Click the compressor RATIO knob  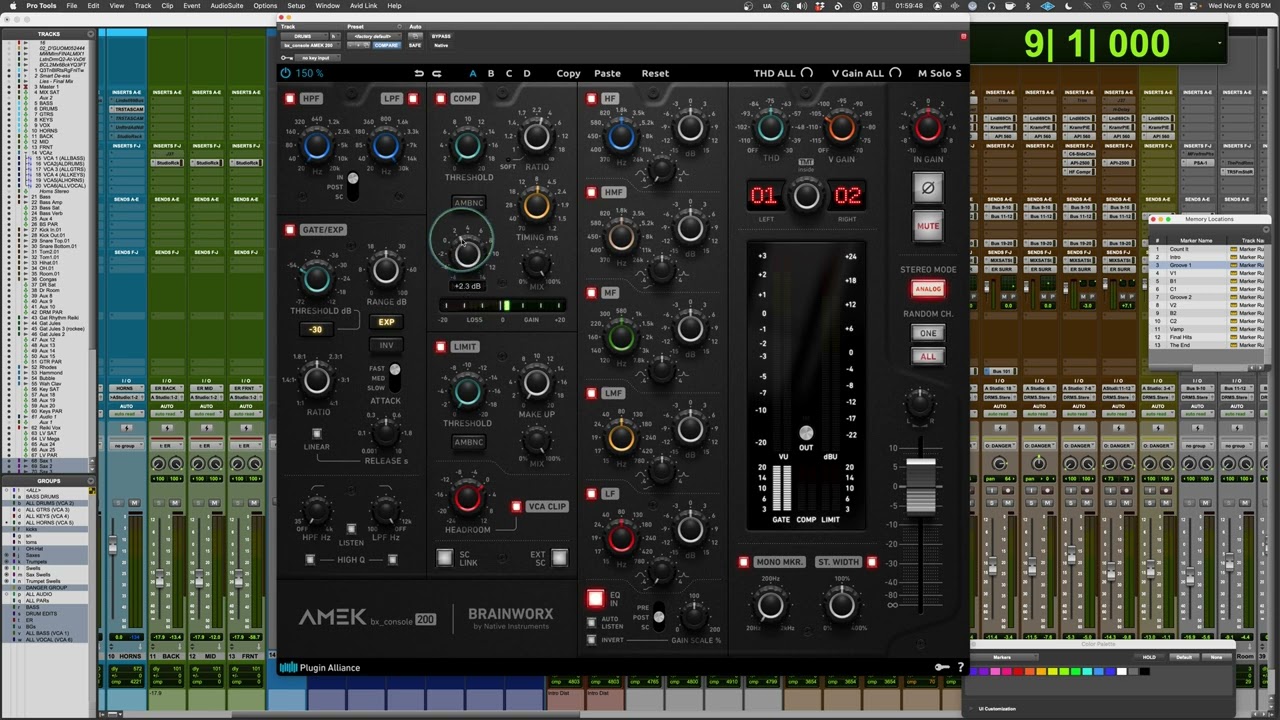pyautogui.click(x=537, y=137)
